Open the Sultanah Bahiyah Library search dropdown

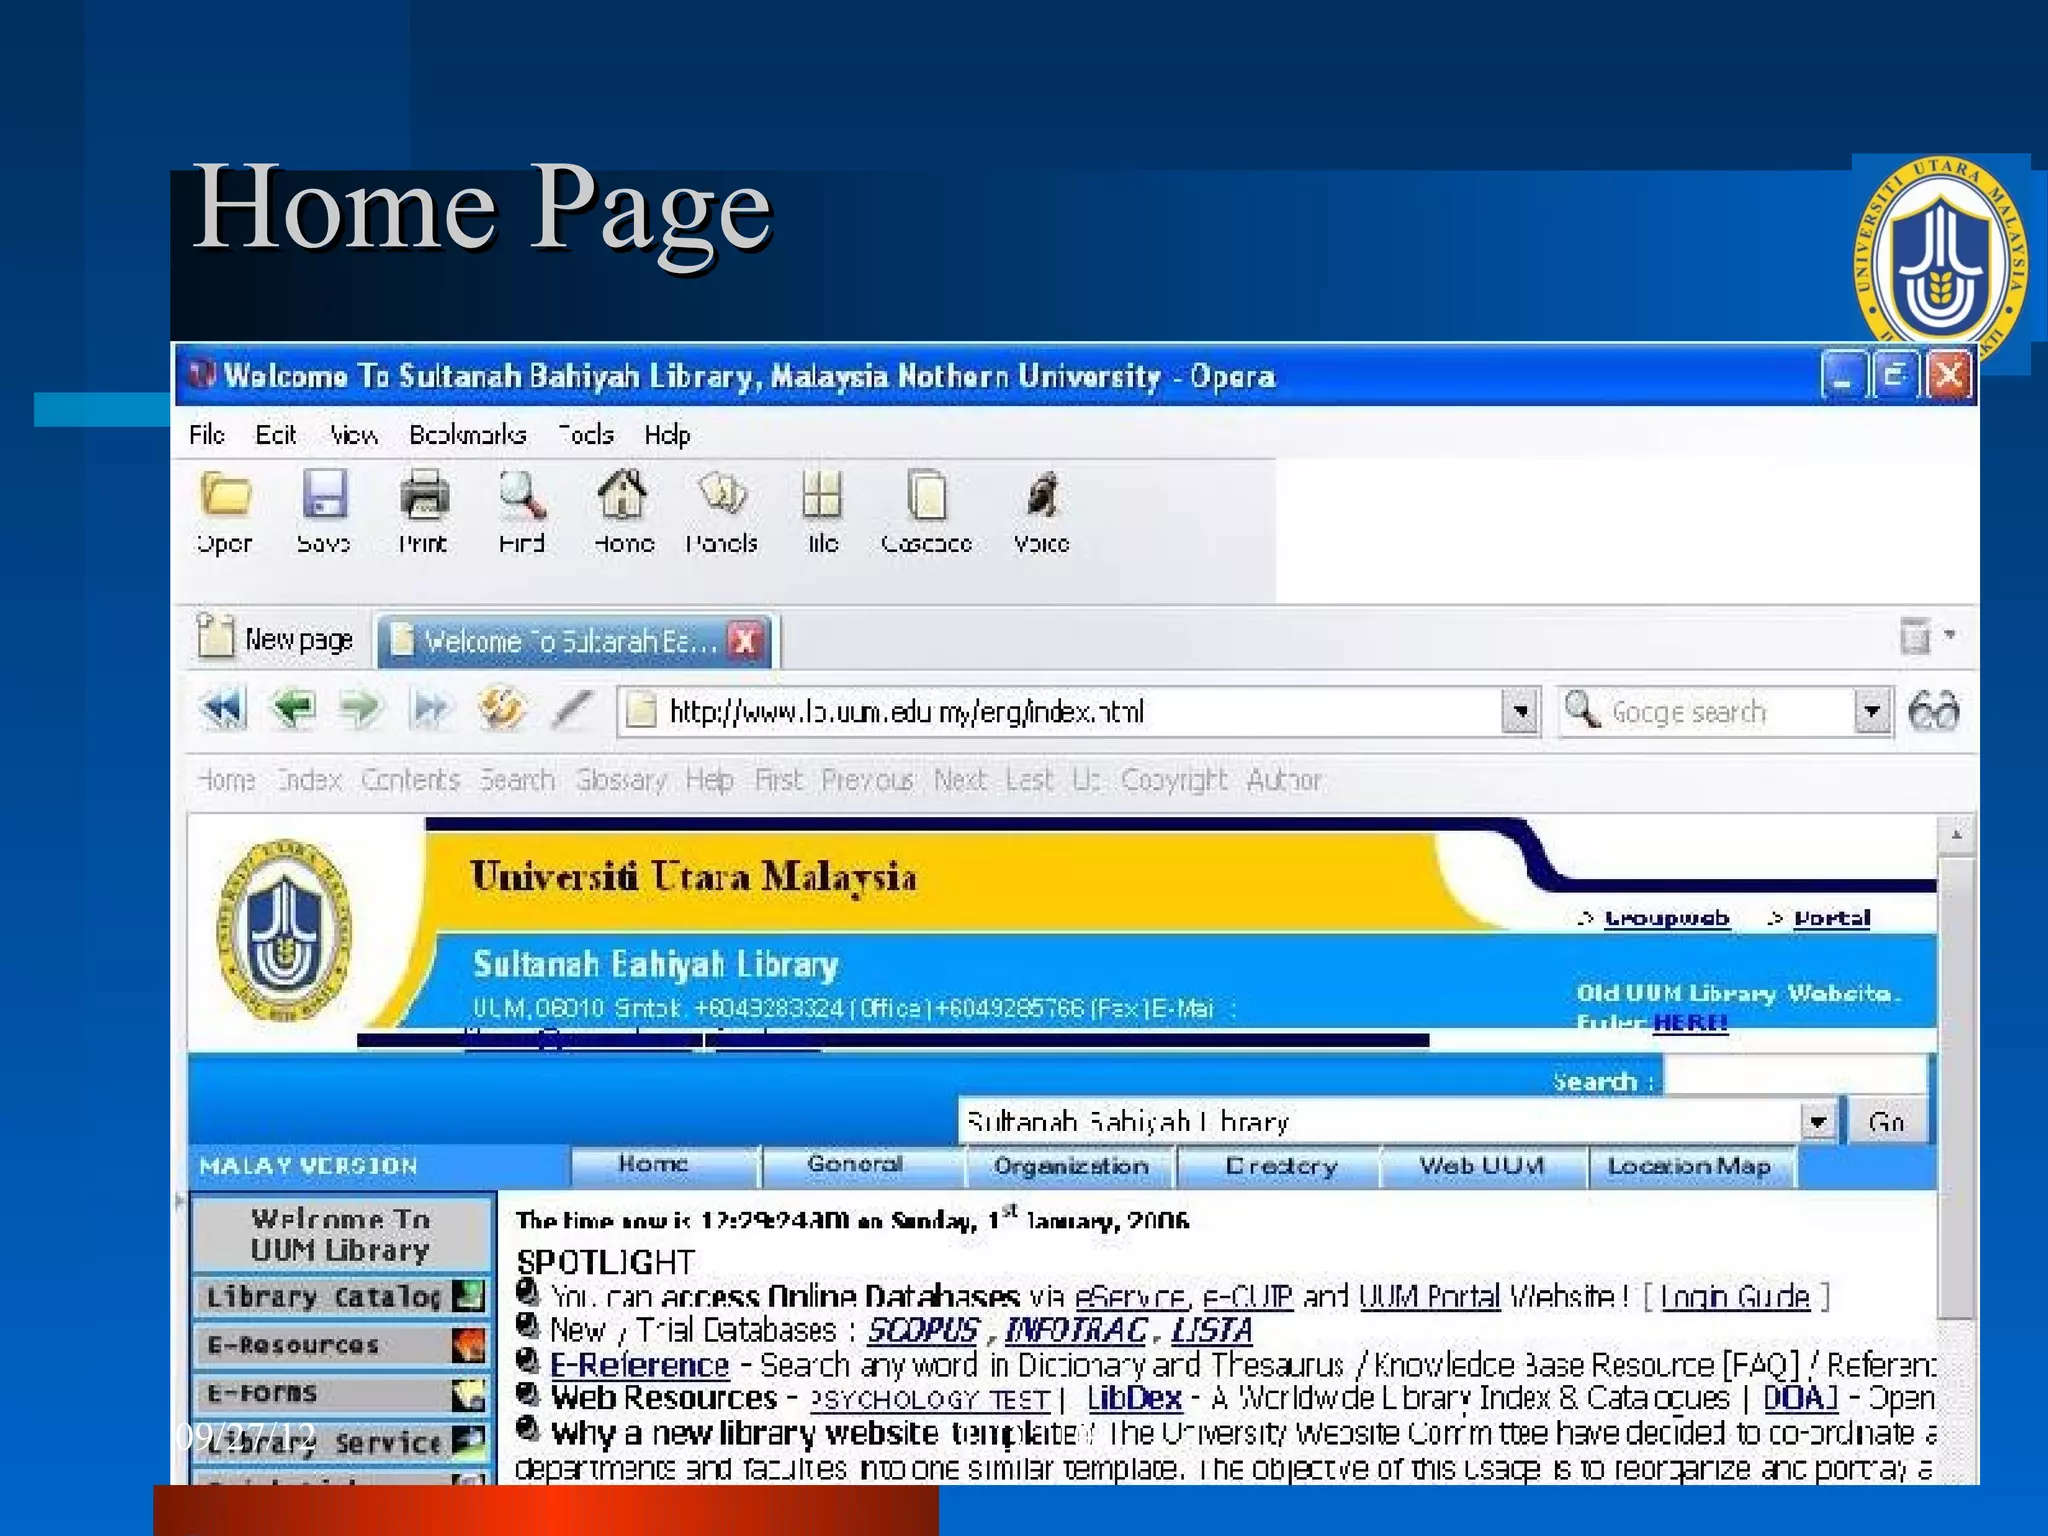coord(1818,1122)
